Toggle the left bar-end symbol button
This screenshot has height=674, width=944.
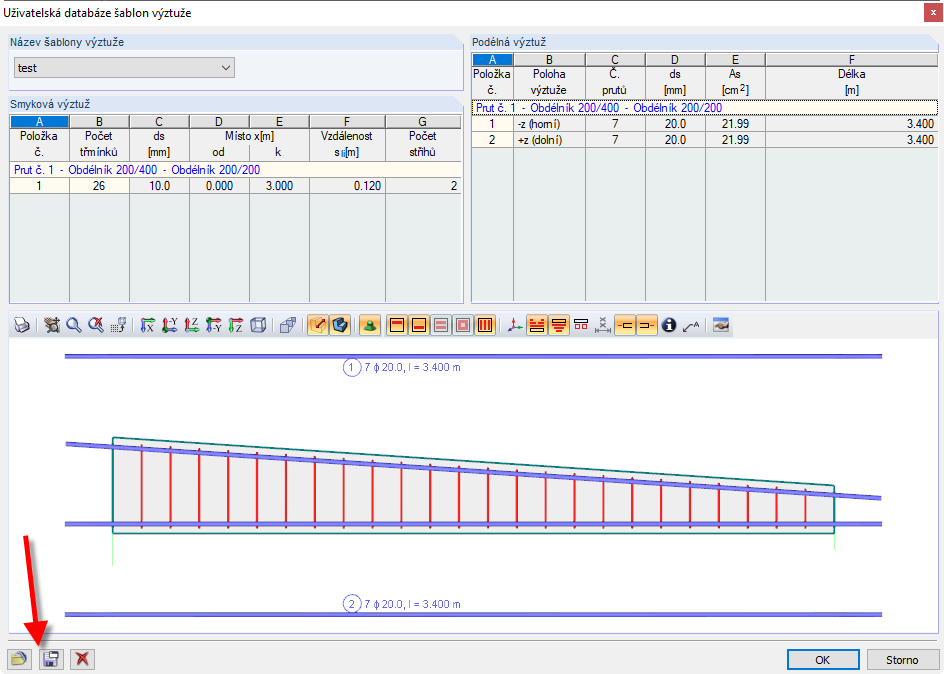click(x=625, y=326)
